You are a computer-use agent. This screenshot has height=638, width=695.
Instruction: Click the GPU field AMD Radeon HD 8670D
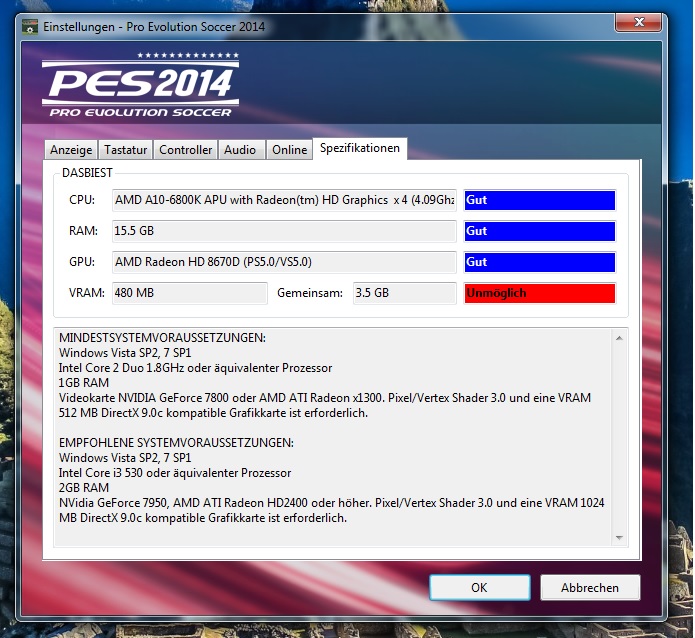pyautogui.click(x=284, y=262)
